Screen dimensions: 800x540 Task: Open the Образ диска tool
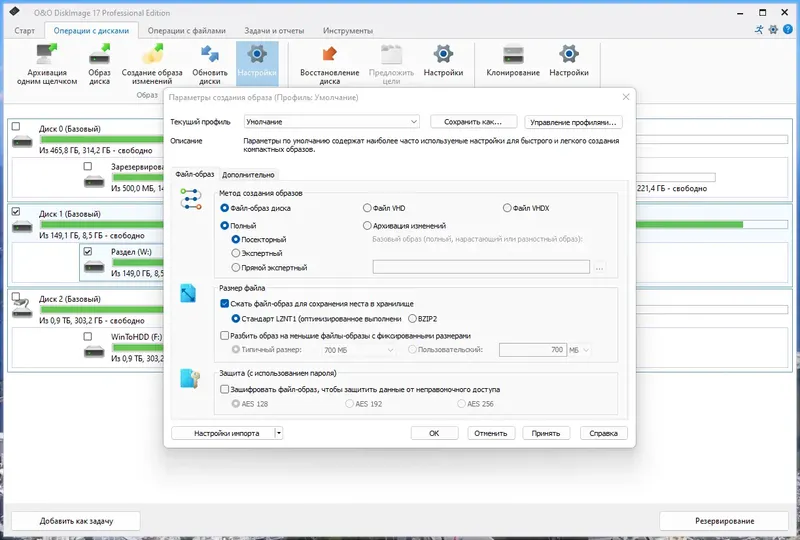(99, 54)
